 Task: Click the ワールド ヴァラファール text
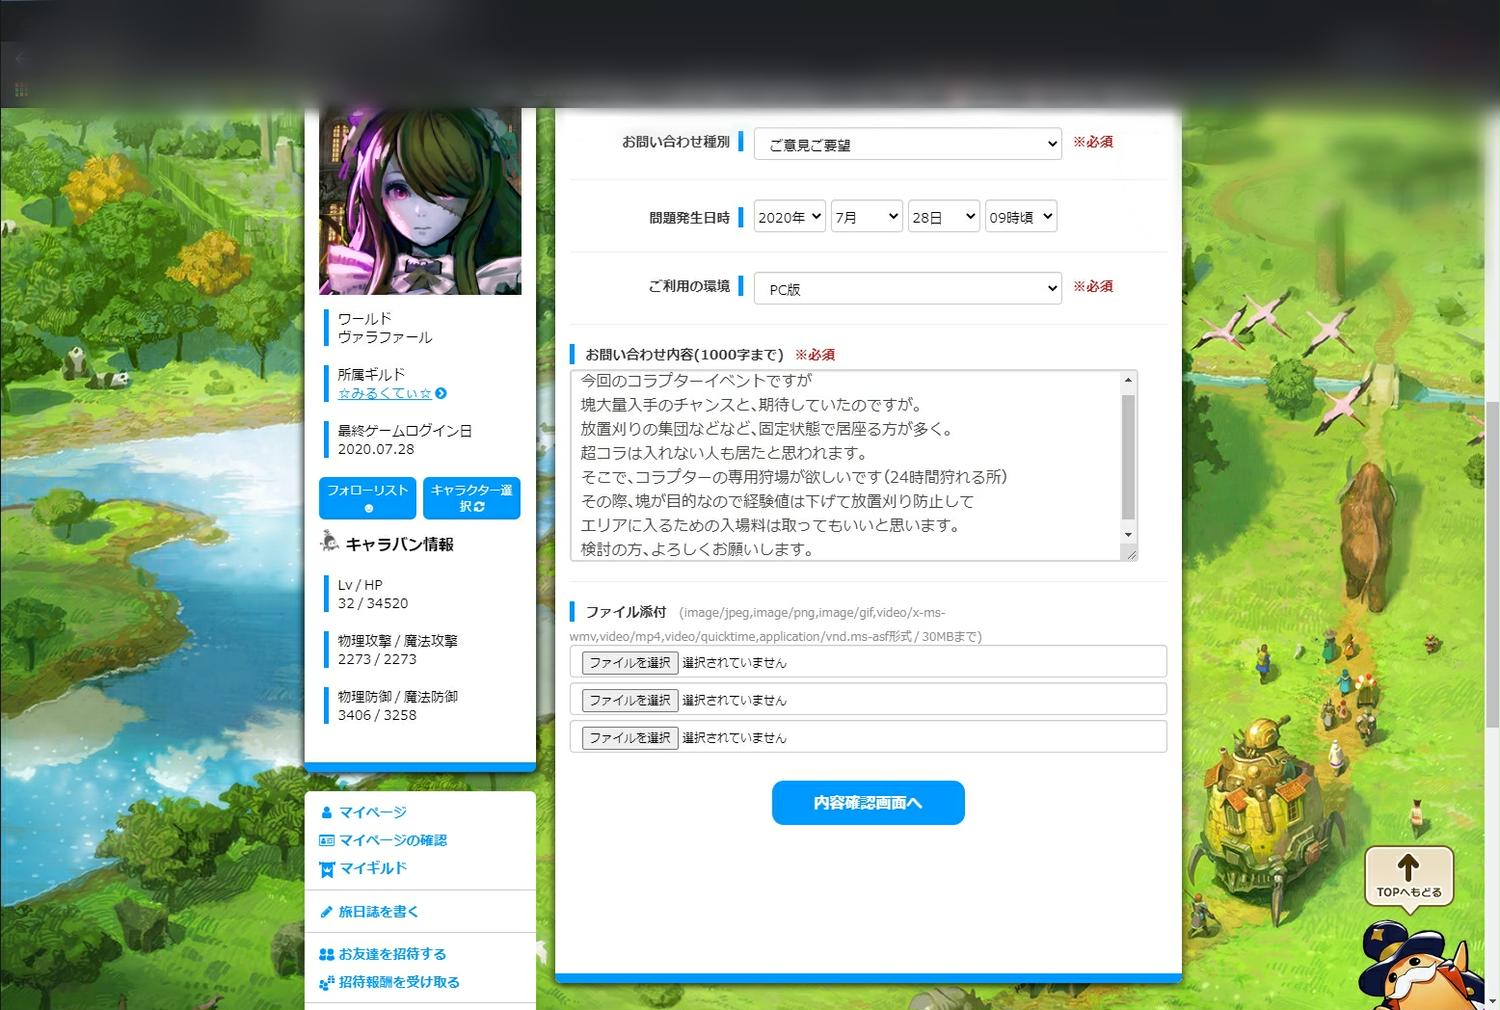coord(385,328)
